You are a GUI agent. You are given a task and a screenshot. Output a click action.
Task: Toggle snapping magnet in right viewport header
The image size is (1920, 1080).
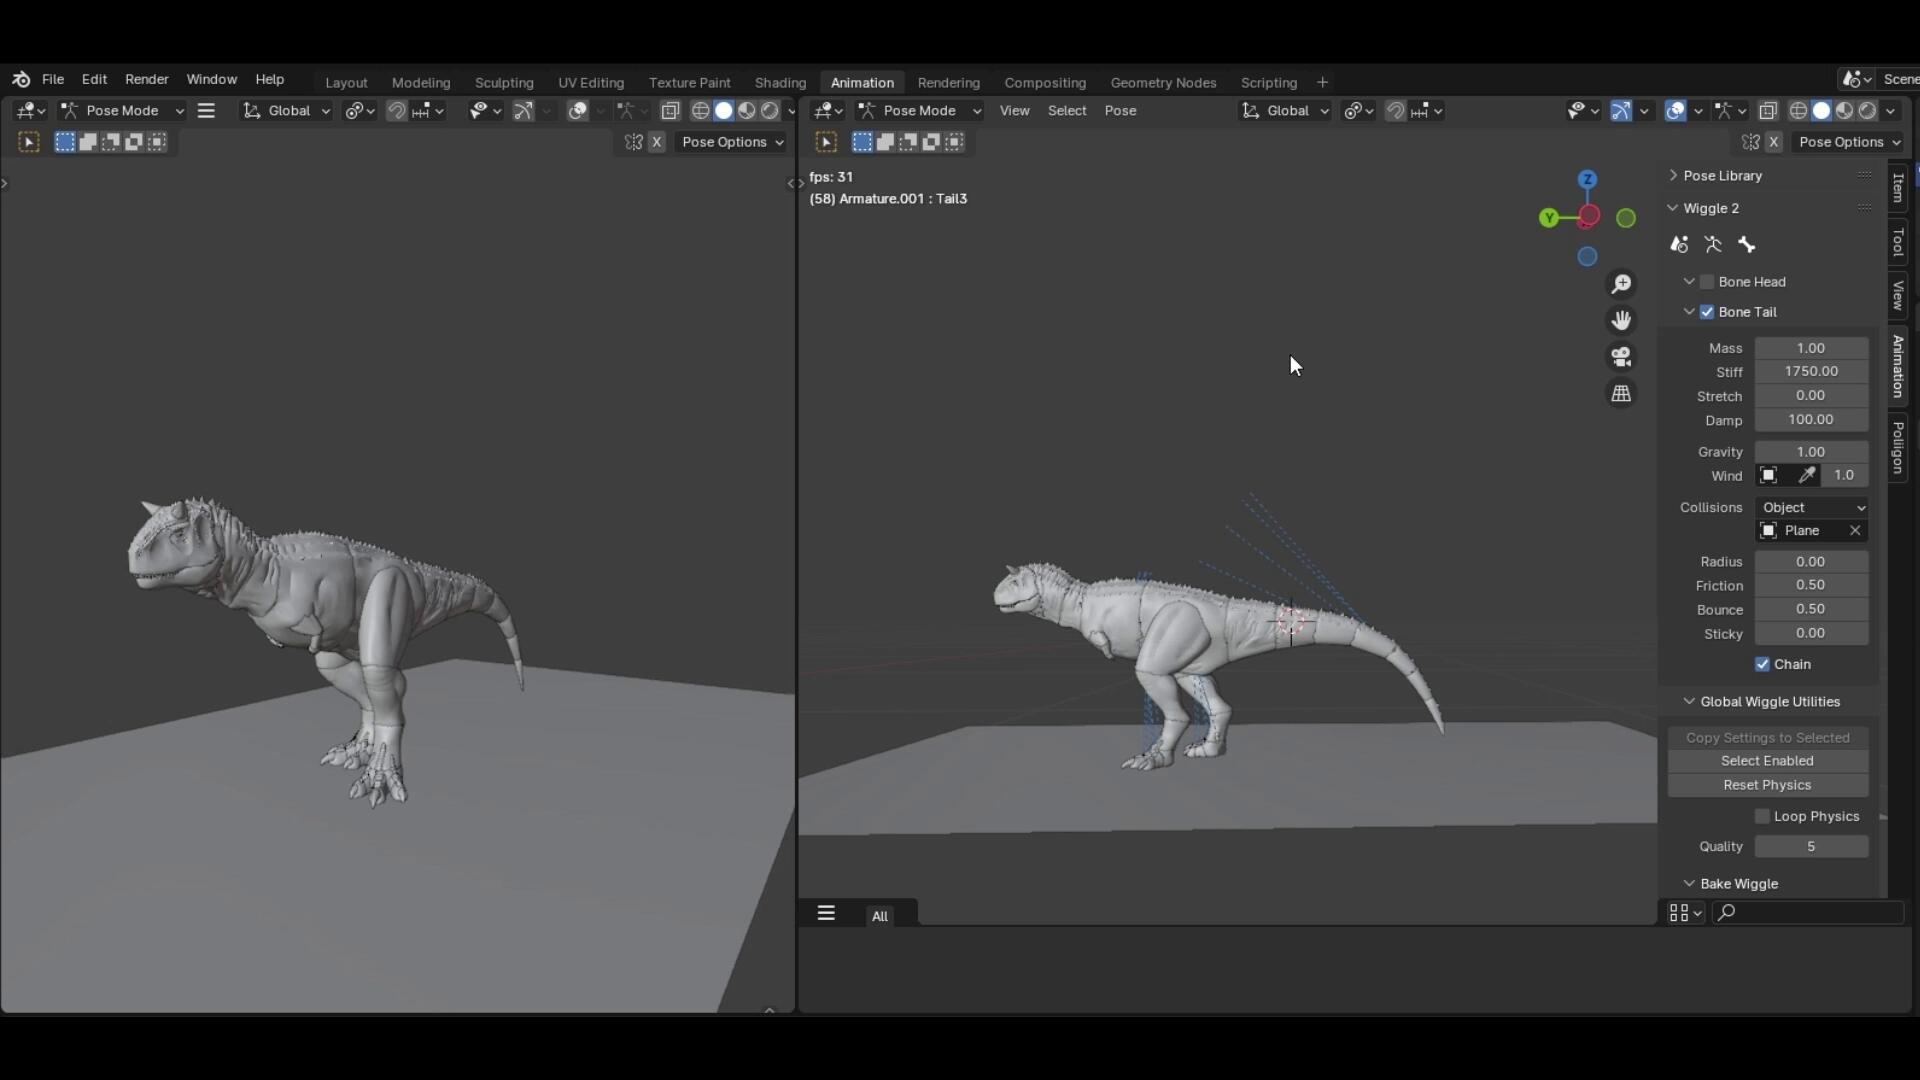[1395, 111]
